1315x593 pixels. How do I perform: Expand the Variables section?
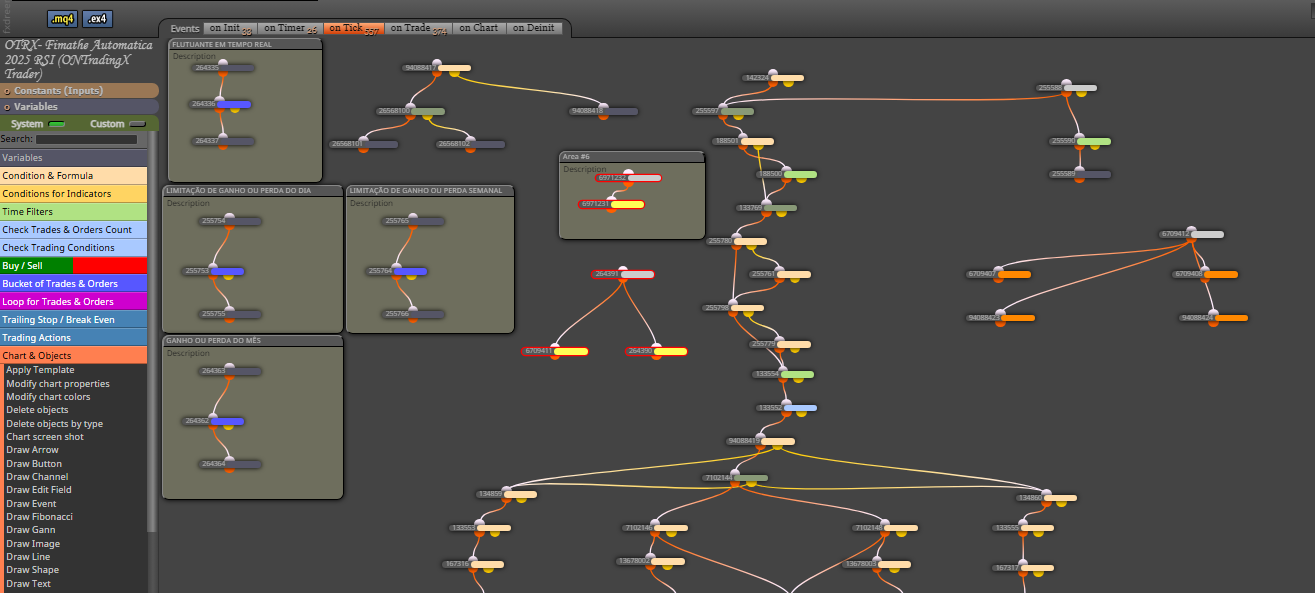click(79, 107)
